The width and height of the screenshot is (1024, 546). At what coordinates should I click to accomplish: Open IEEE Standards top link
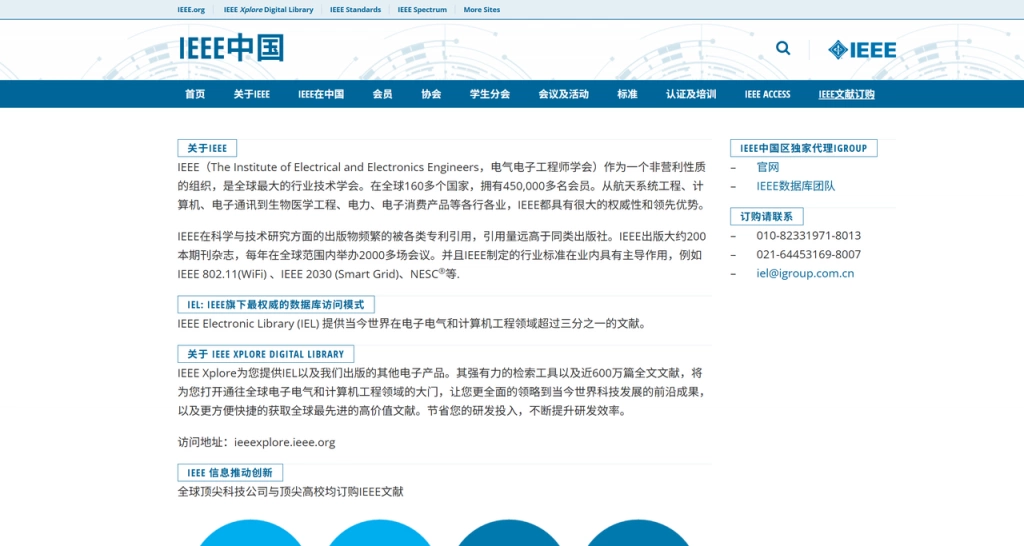click(x=355, y=10)
